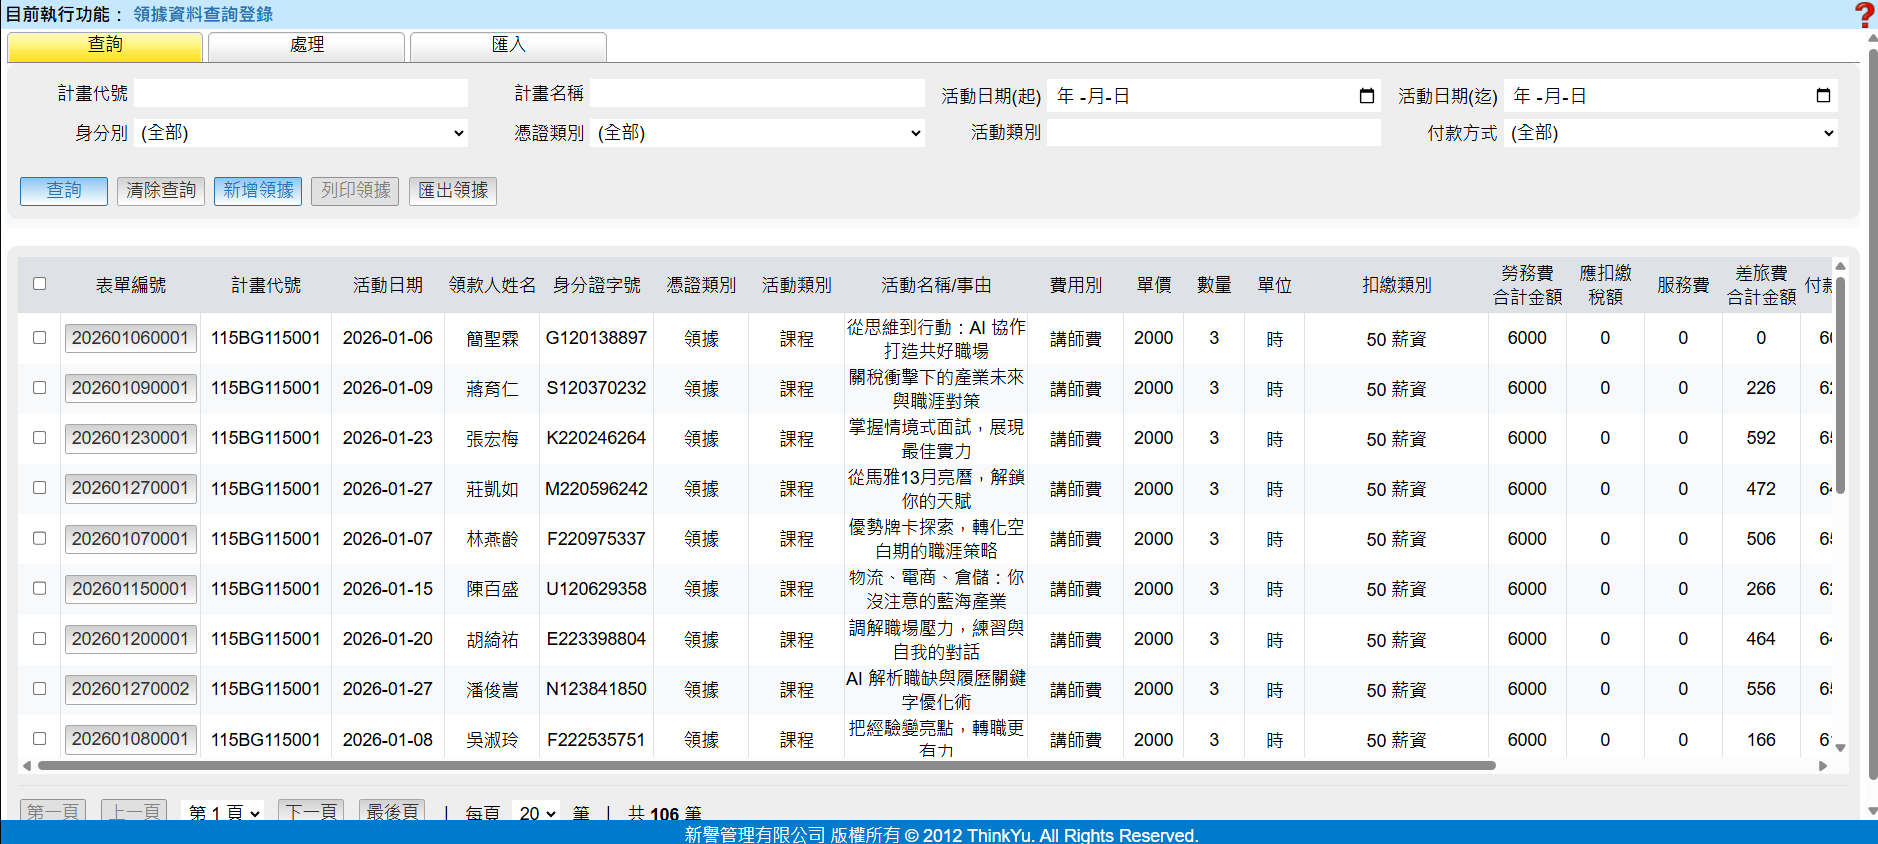Expand the 身分別 dropdown

301,133
